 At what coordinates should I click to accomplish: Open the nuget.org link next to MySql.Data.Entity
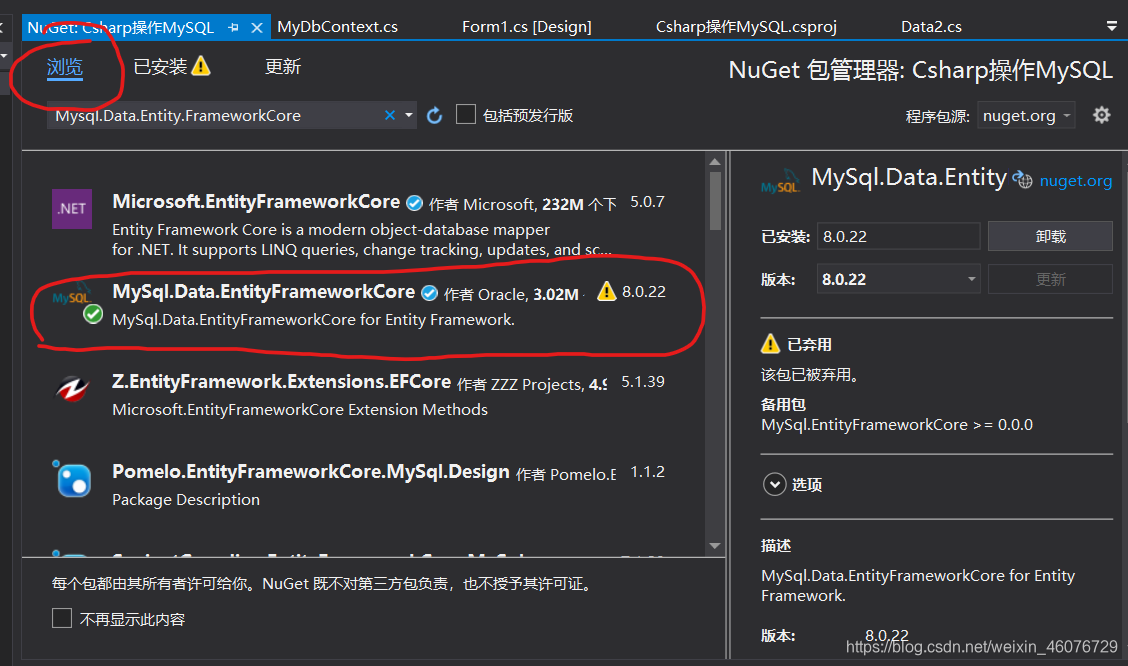pos(1076,180)
